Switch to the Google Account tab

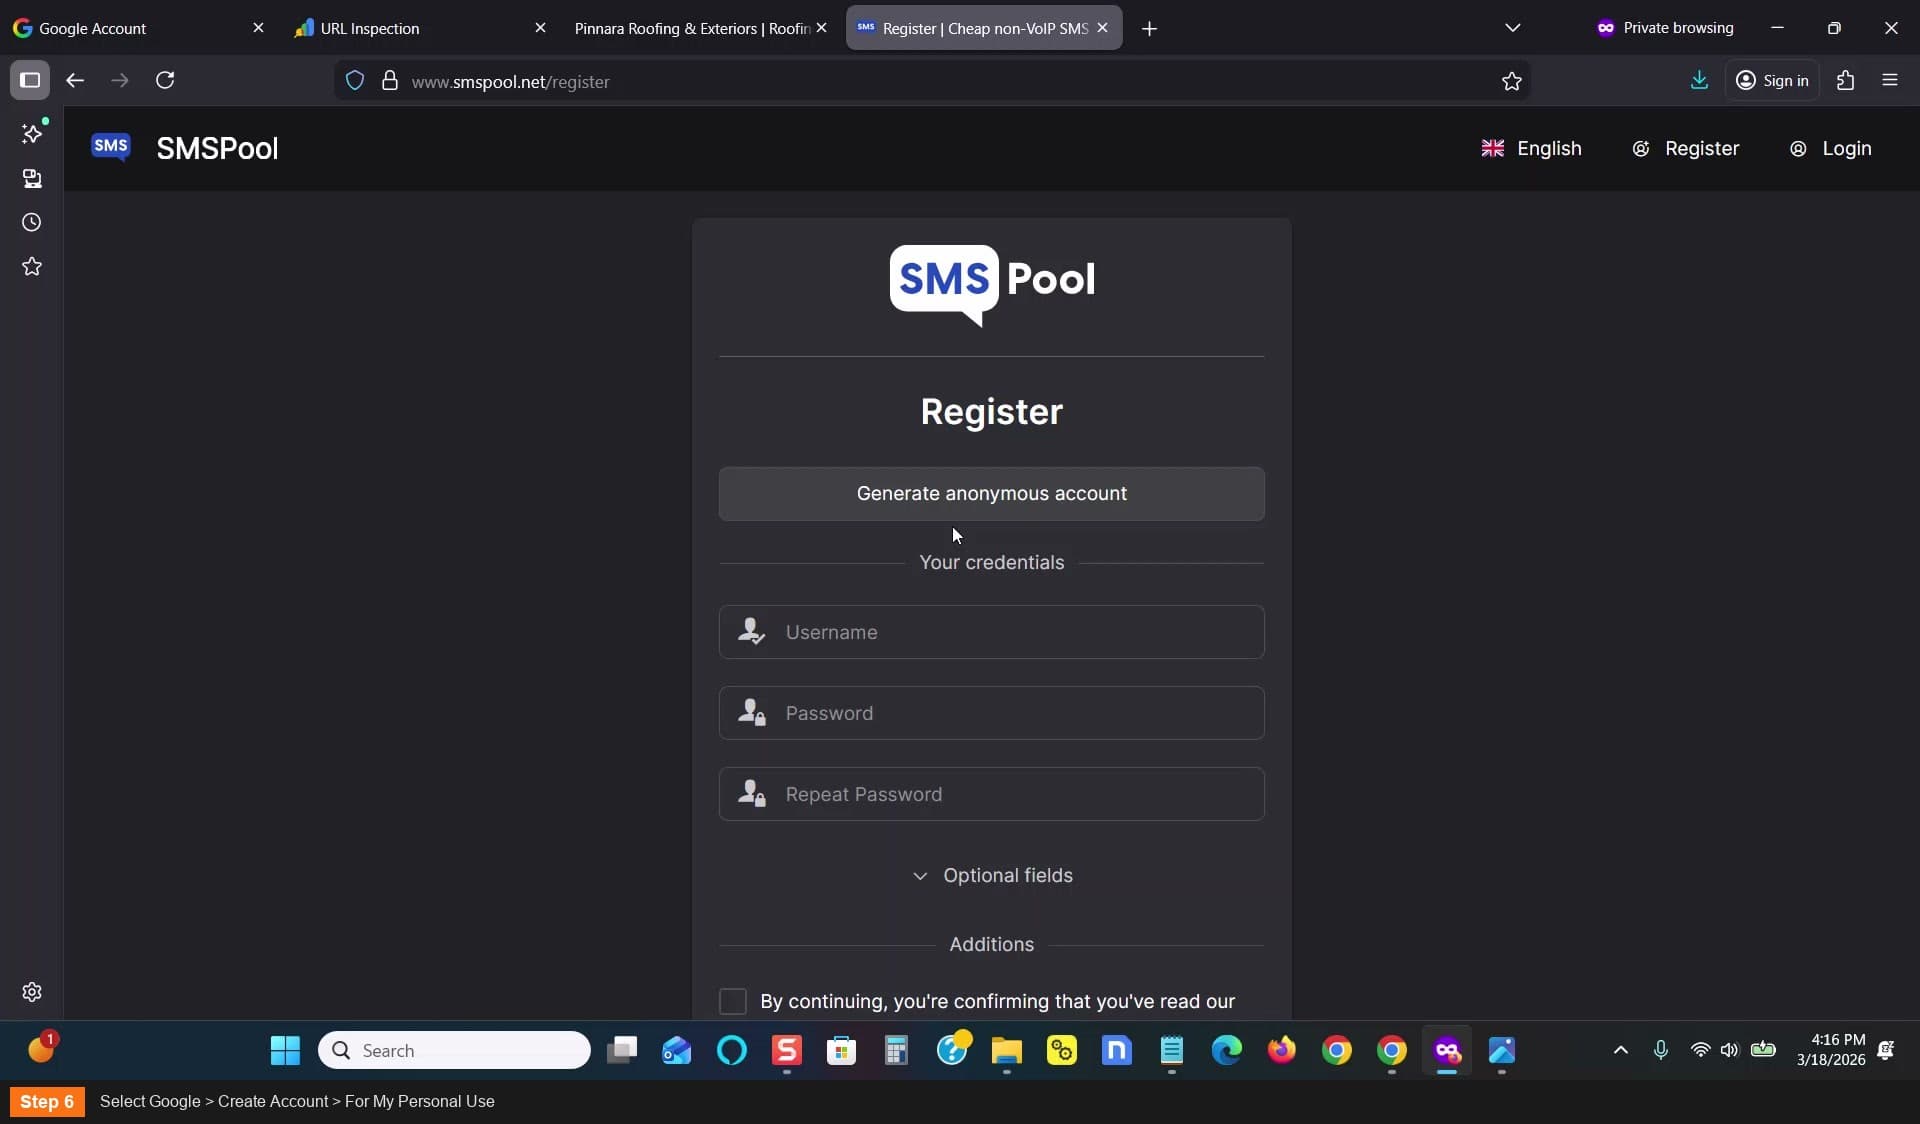point(138,28)
